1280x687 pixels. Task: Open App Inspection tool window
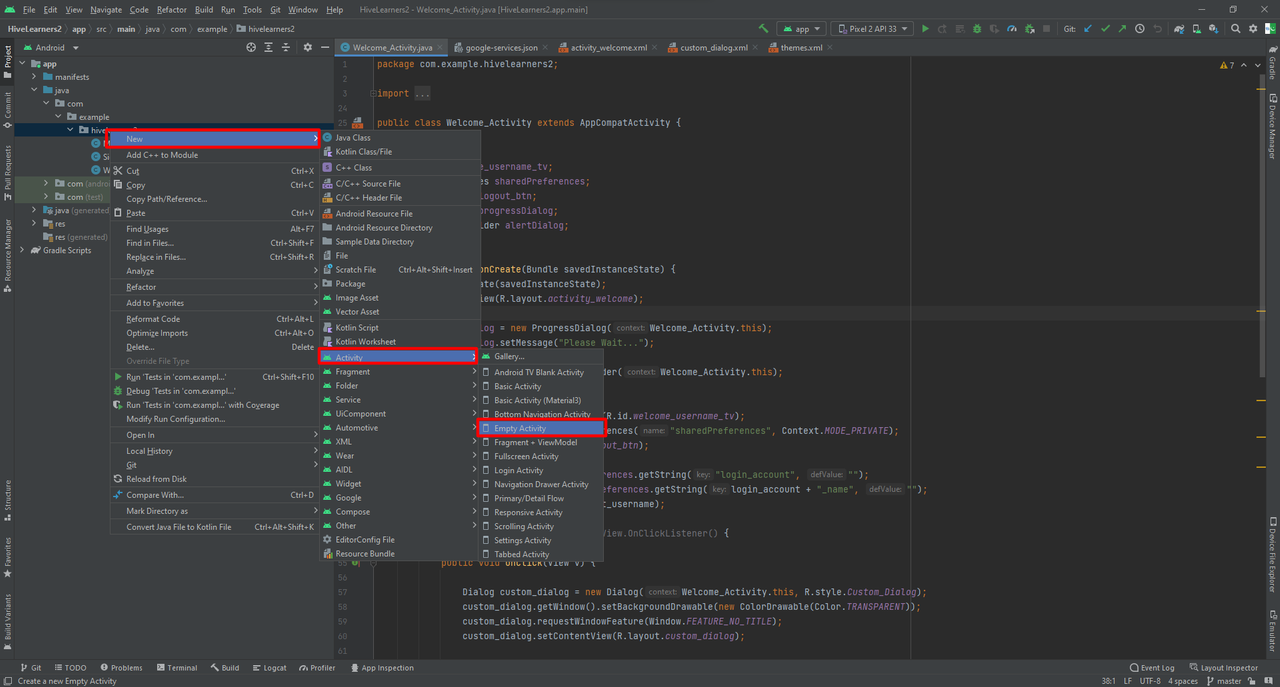coord(381,668)
